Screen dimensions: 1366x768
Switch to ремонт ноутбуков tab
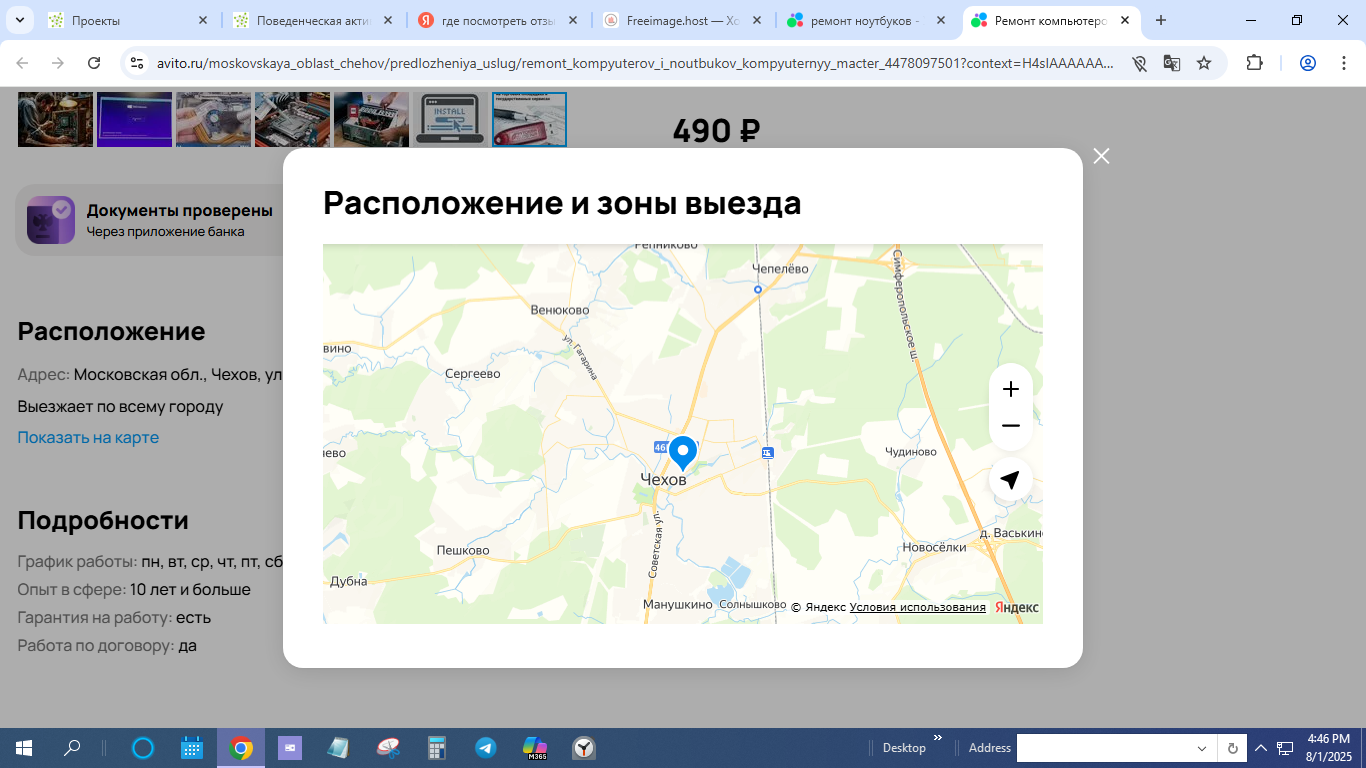[866, 20]
